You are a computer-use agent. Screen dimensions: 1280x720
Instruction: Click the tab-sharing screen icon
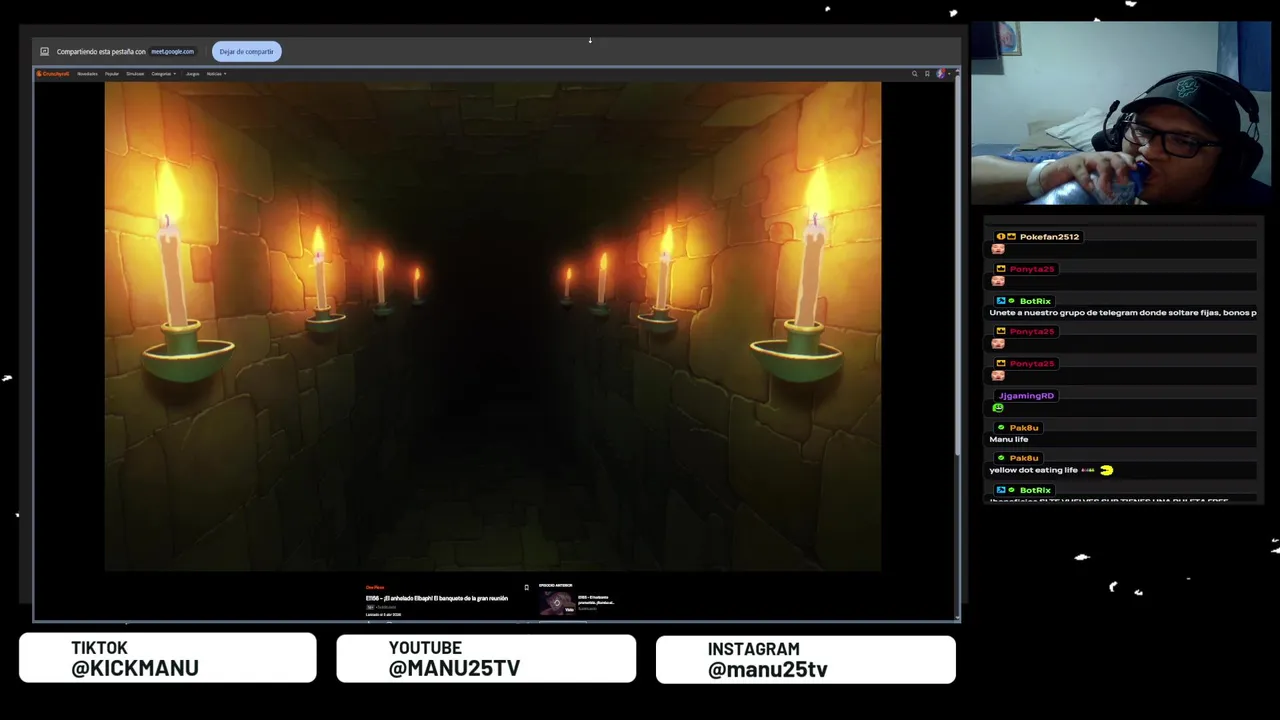point(44,51)
